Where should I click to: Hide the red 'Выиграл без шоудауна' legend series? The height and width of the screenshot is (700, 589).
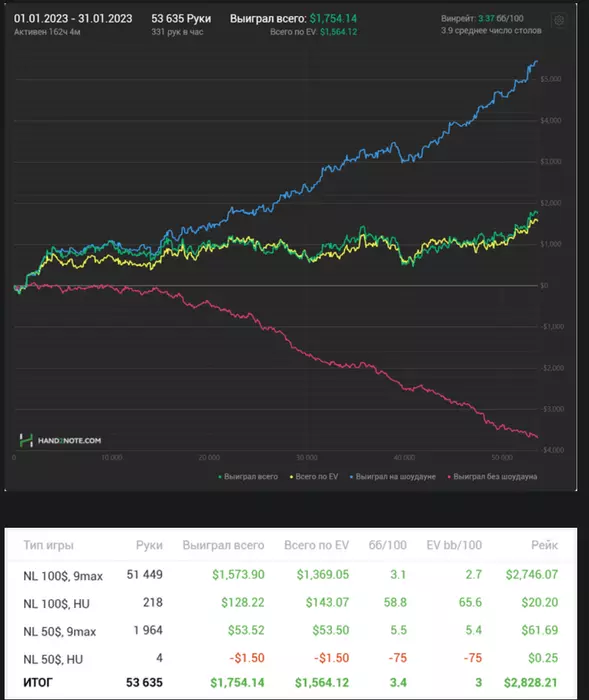[x=493, y=477]
